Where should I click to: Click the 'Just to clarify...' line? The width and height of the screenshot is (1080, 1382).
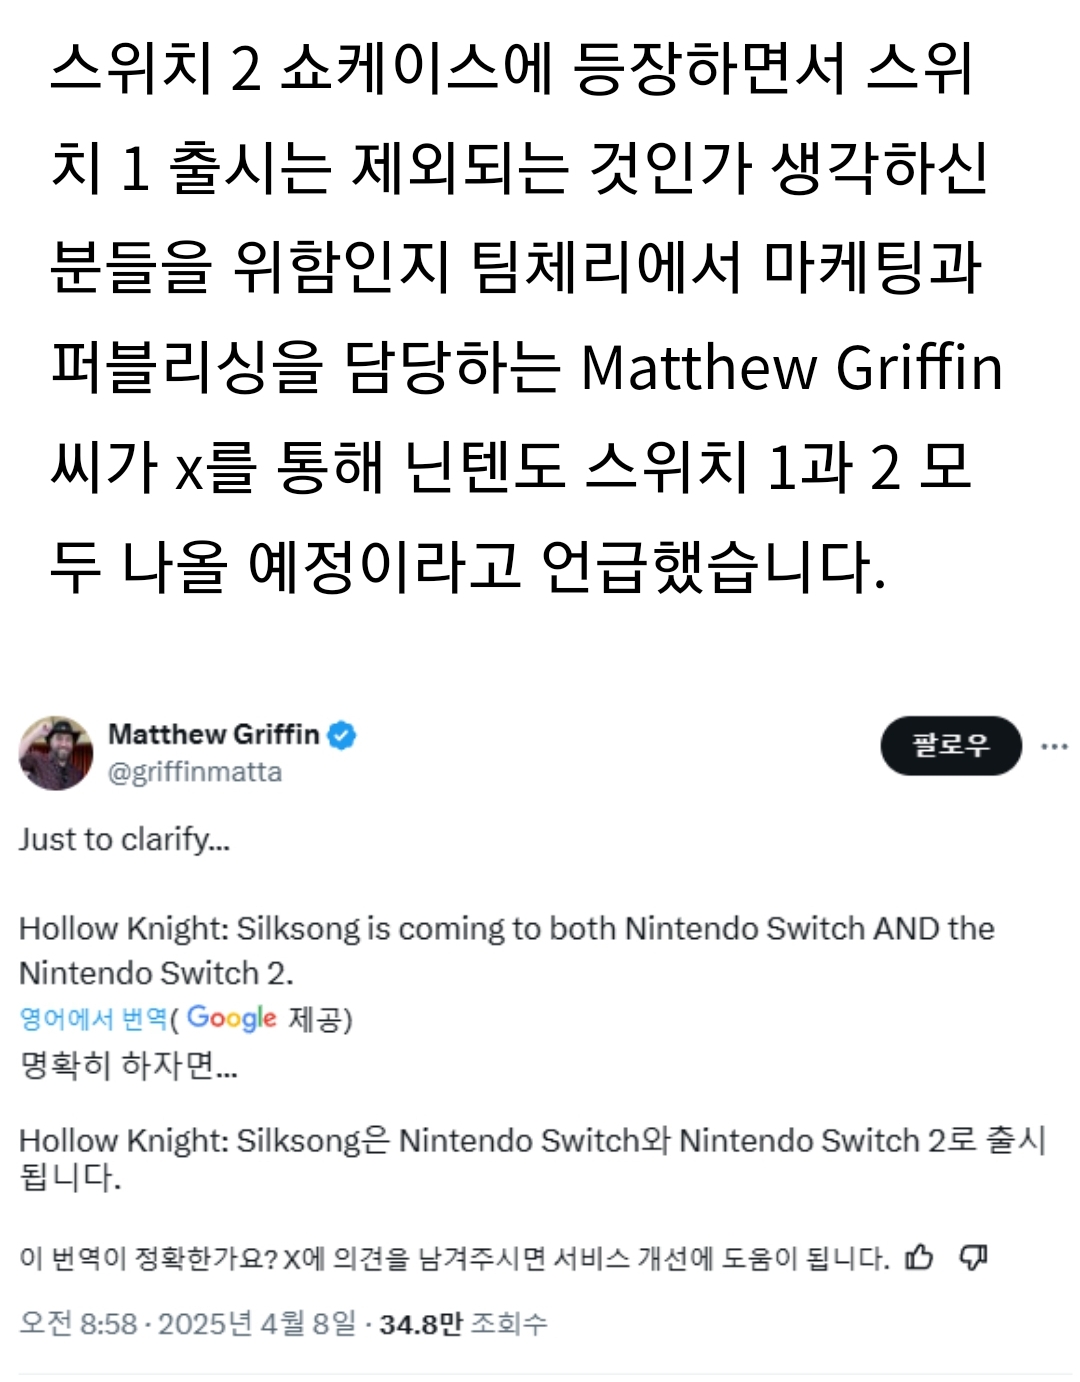coord(124,839)
